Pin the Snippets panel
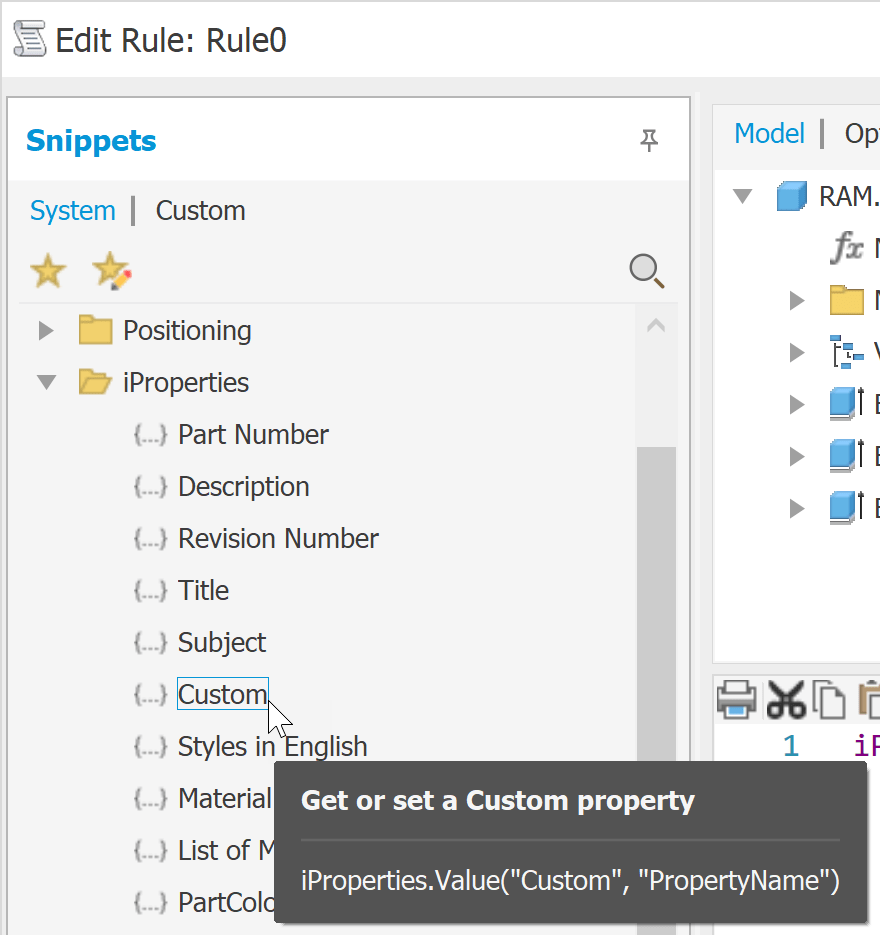Image resolution: width=880 pixels, height=935 pixels. pyautogui.click(x=649, y=140)
